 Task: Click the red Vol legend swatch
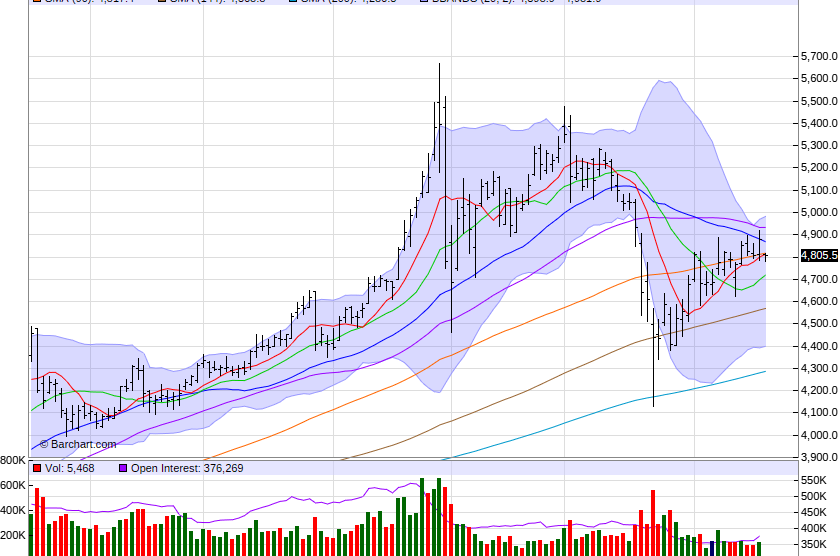click(37, 468)
